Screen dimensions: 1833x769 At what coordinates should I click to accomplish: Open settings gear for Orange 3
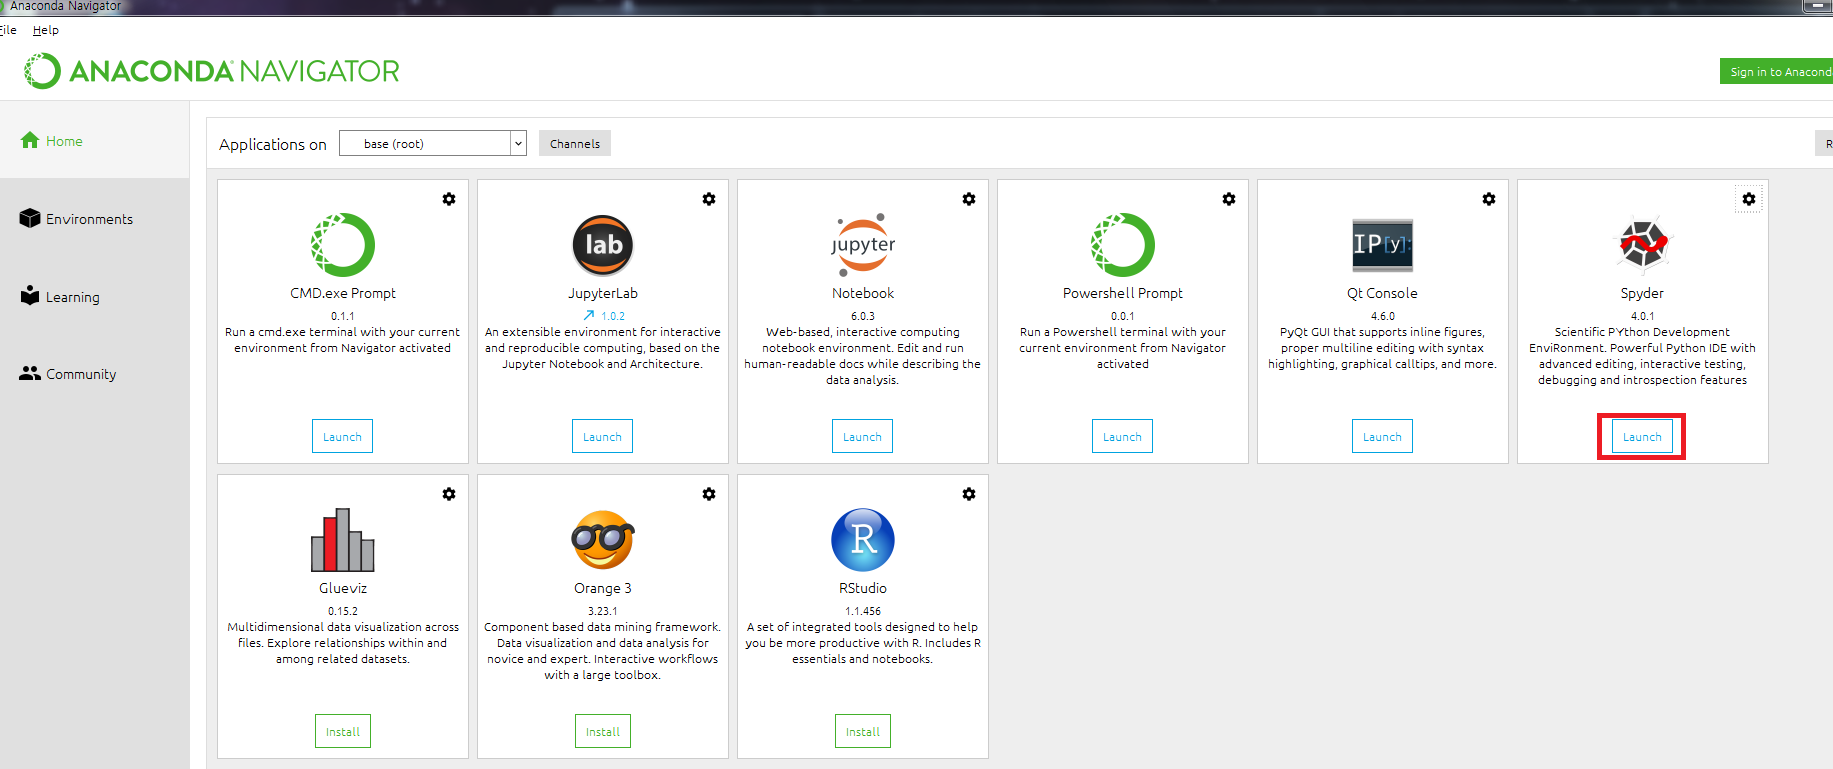click(709, 494)
